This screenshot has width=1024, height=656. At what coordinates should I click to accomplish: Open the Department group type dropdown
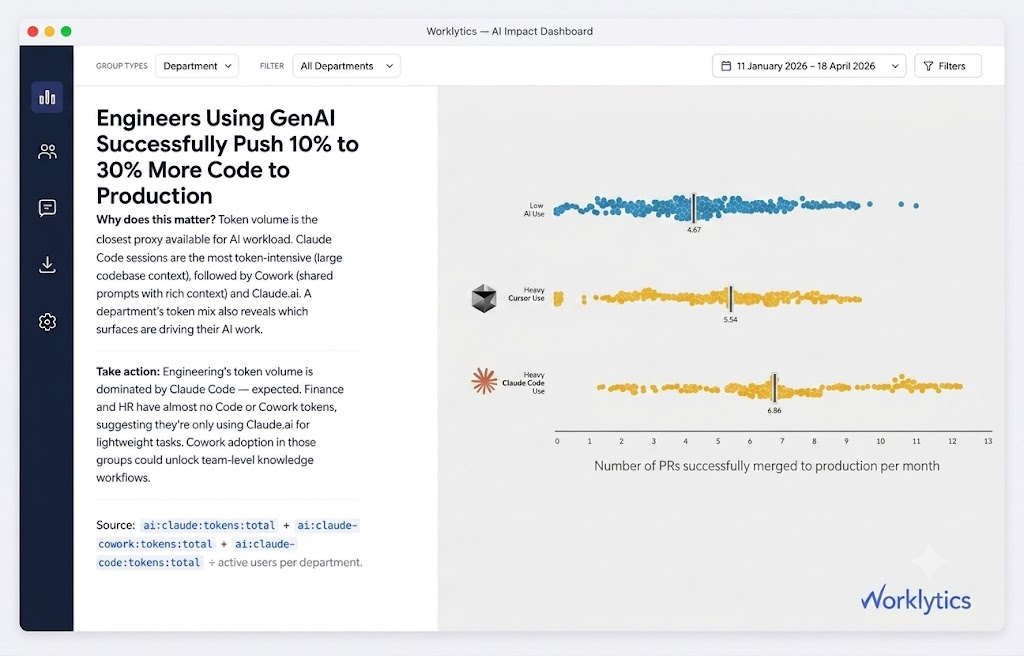point(197,66)
